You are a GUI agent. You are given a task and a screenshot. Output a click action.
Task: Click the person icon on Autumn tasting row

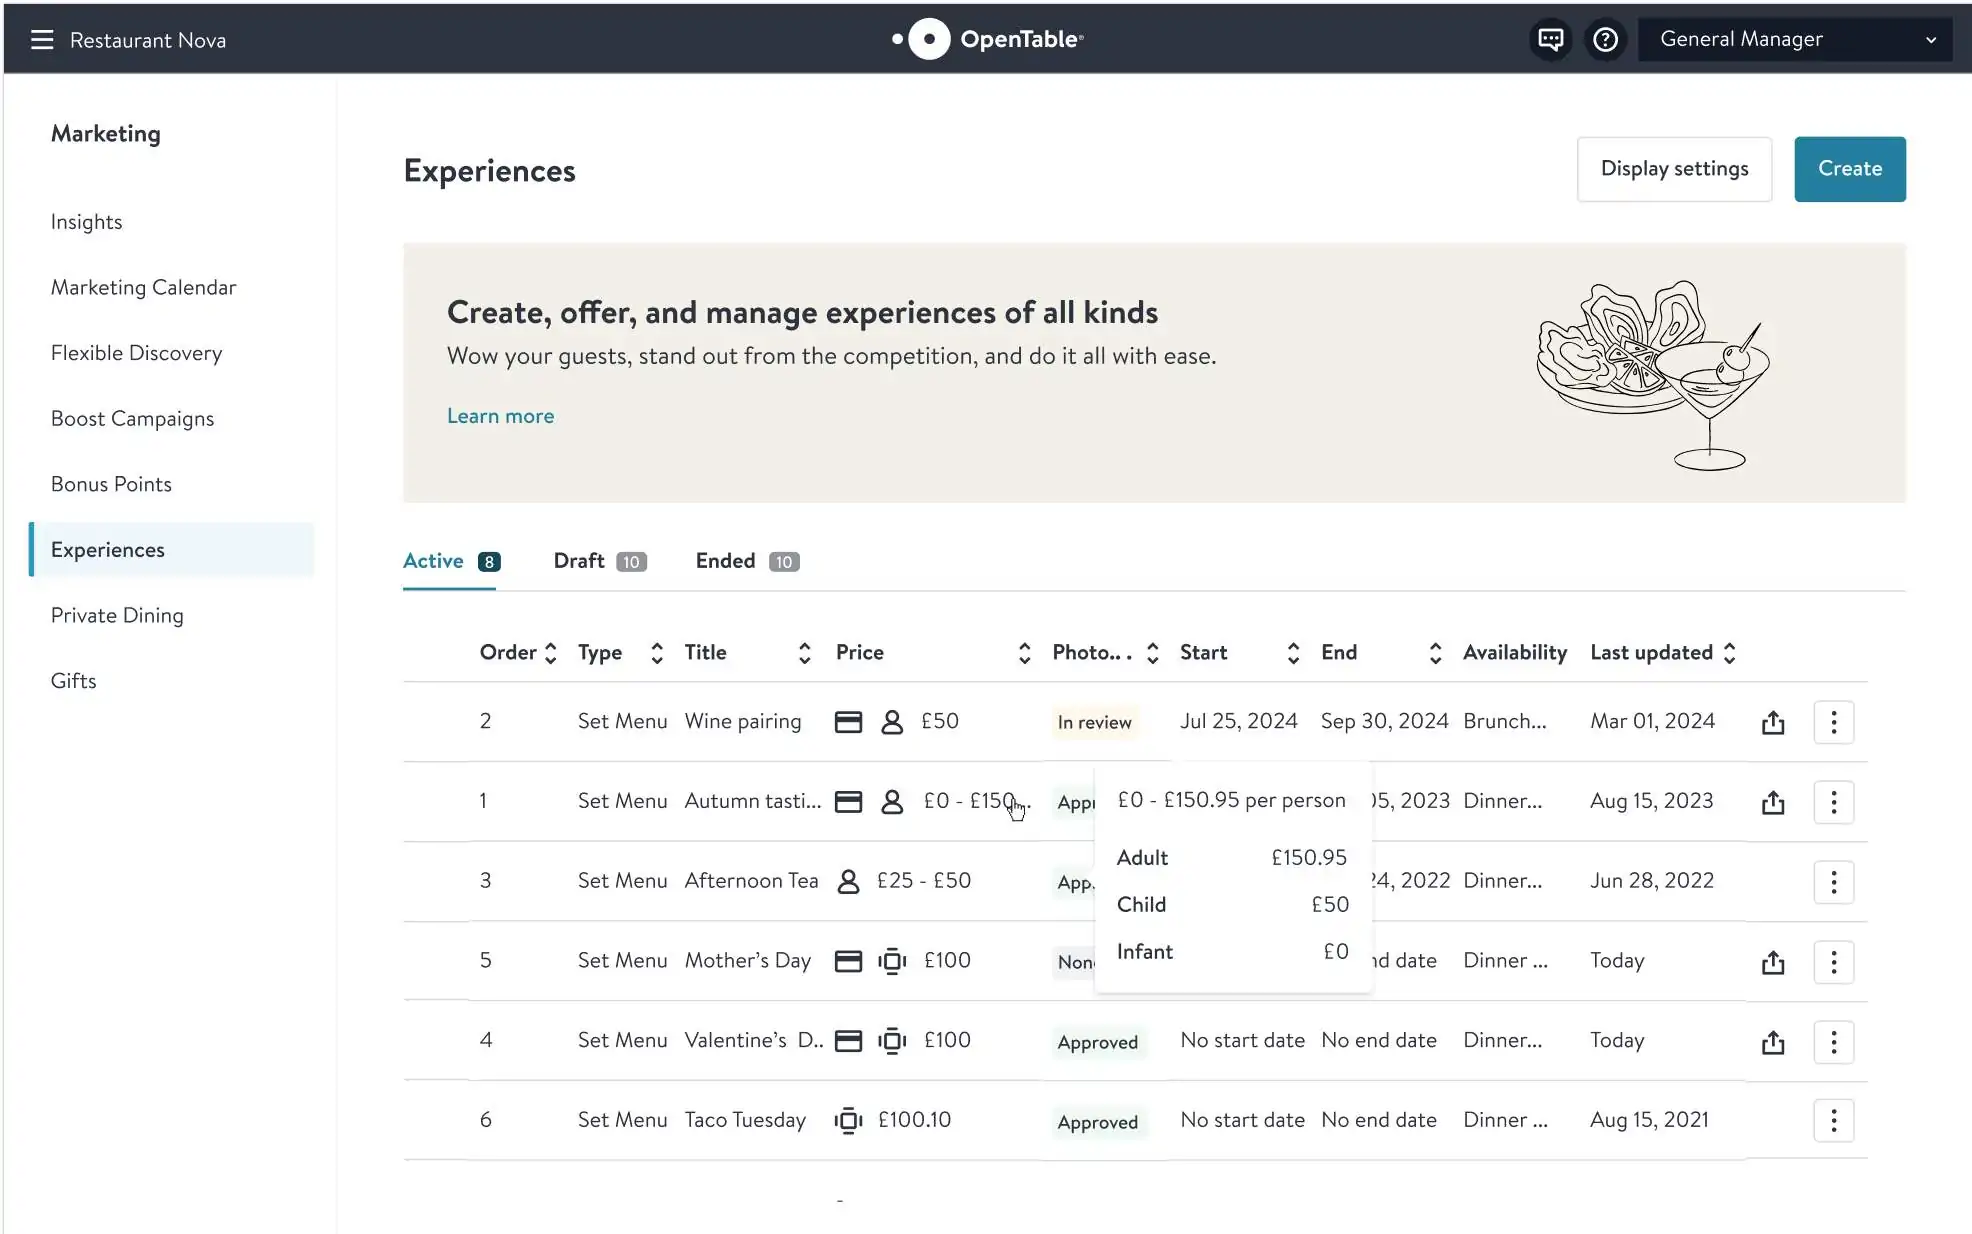pyautogui.click(x=890, y=800)
